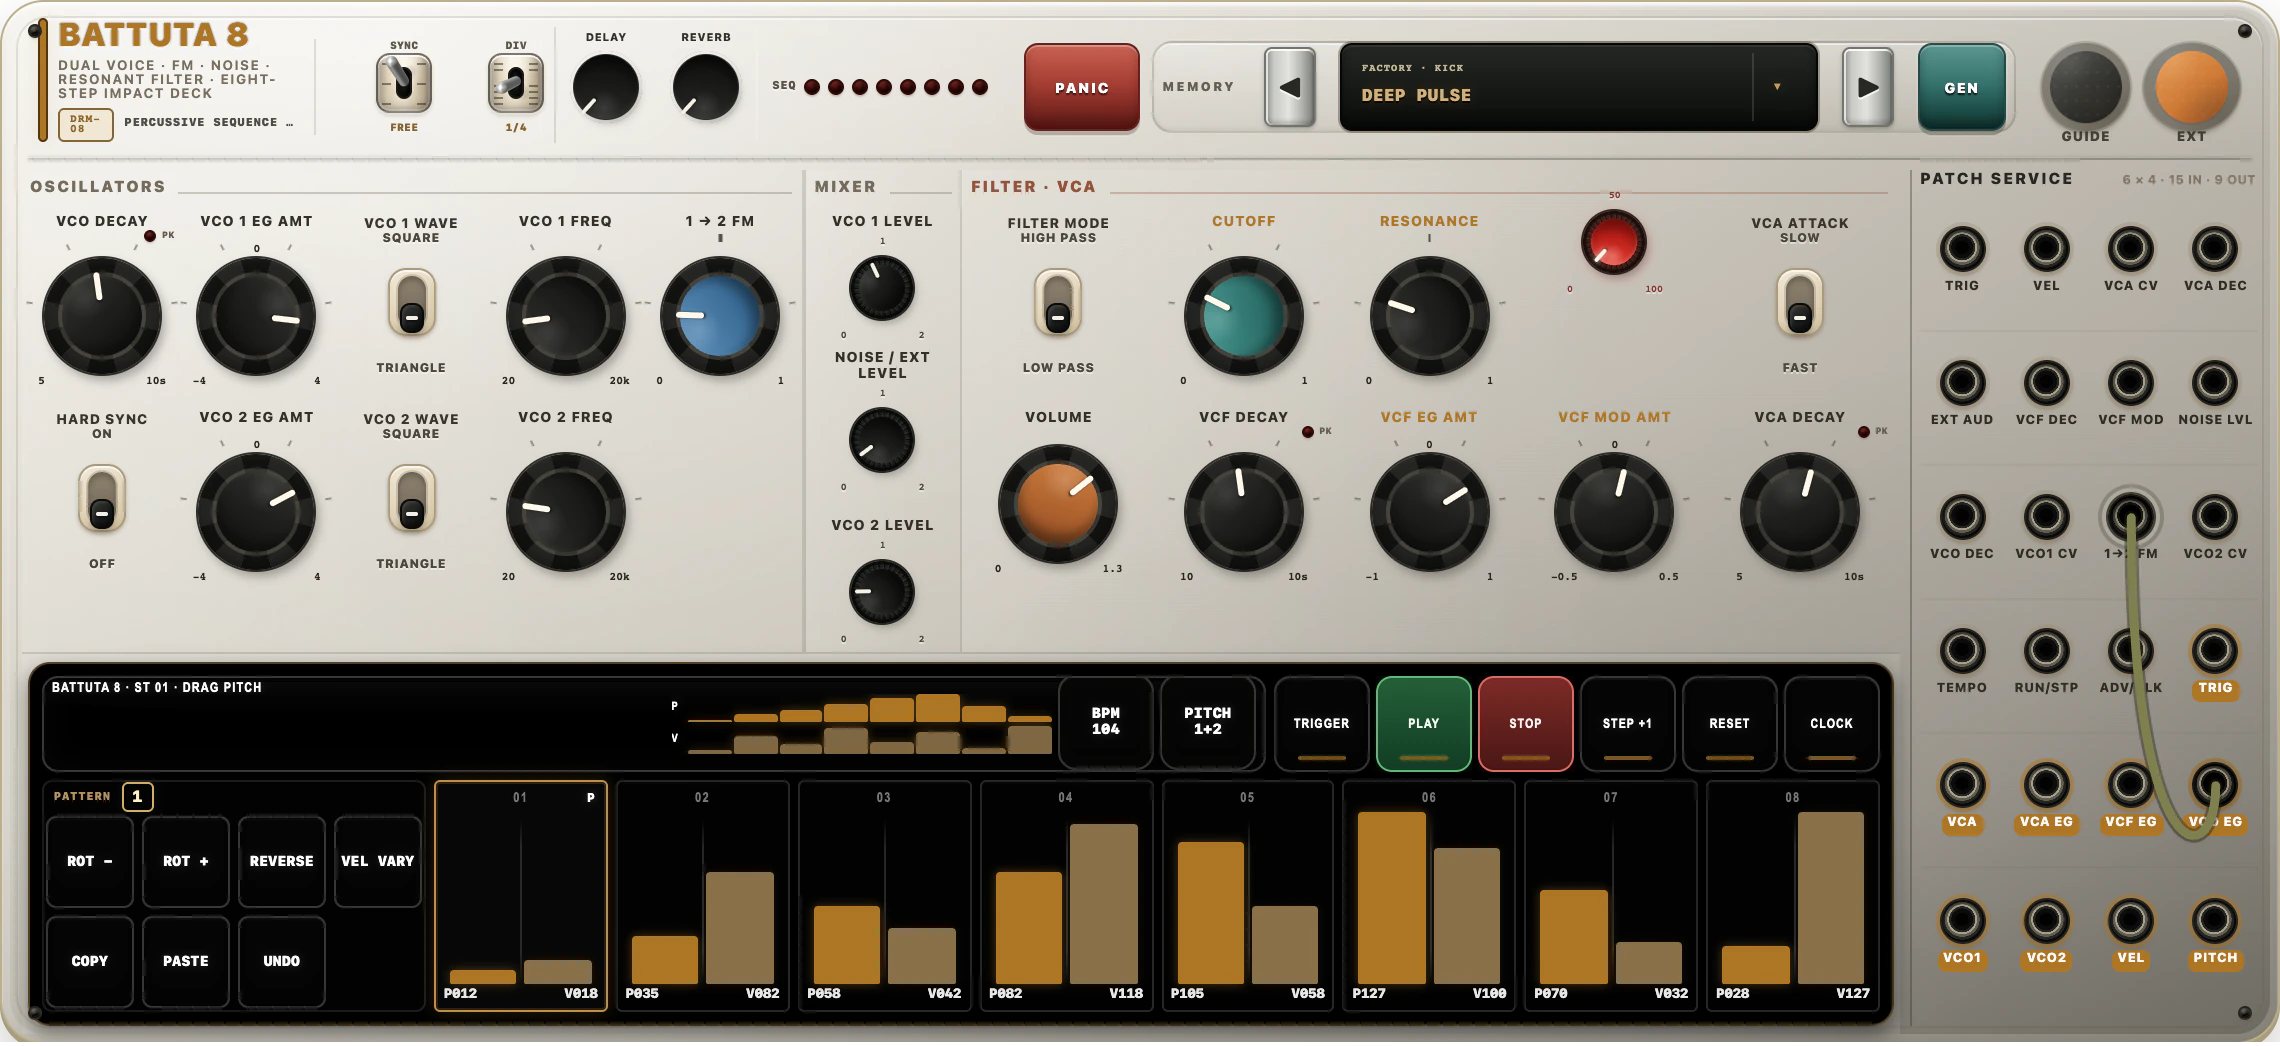This screenshot has width=2280, height=1046.
Task: Select sequencer step 04
Action: 1066,896
